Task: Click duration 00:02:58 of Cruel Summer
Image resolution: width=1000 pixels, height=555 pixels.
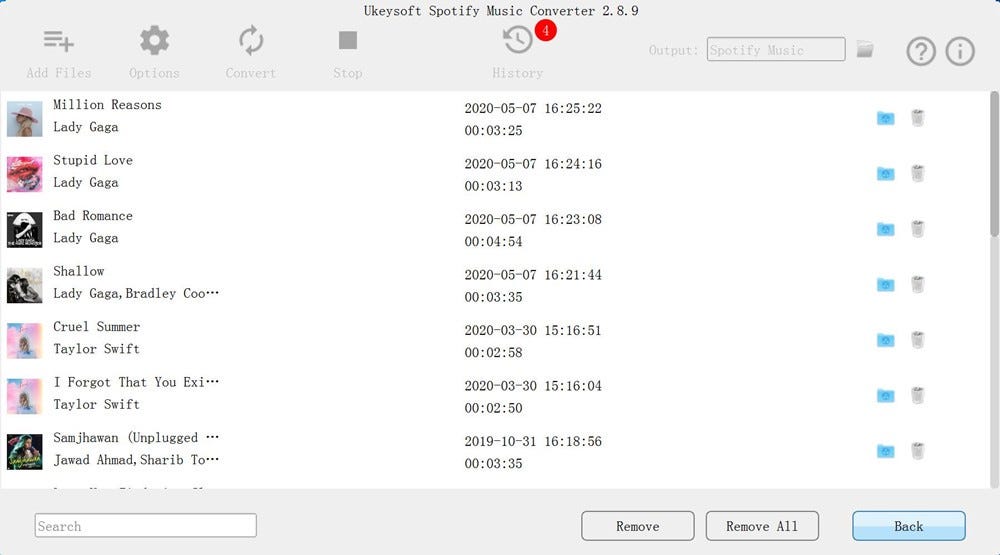Action: (494, 353)
